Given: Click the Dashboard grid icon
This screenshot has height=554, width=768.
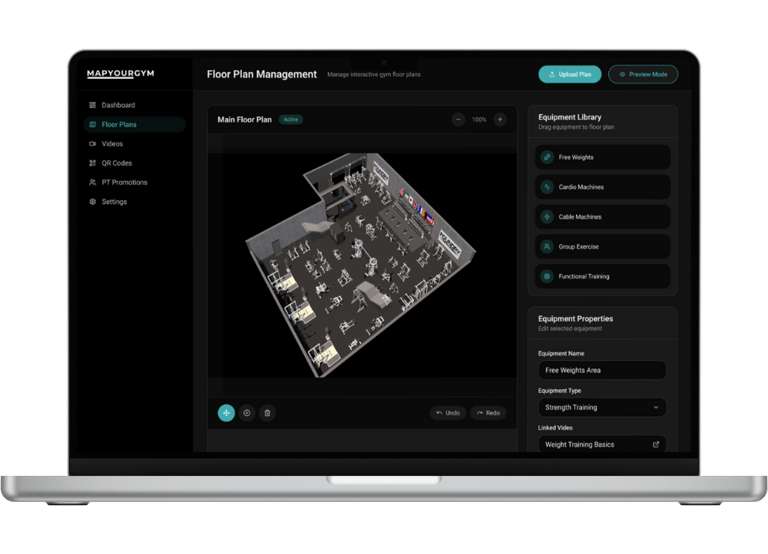Looking at the screenshot, I should tap(93, 105).
